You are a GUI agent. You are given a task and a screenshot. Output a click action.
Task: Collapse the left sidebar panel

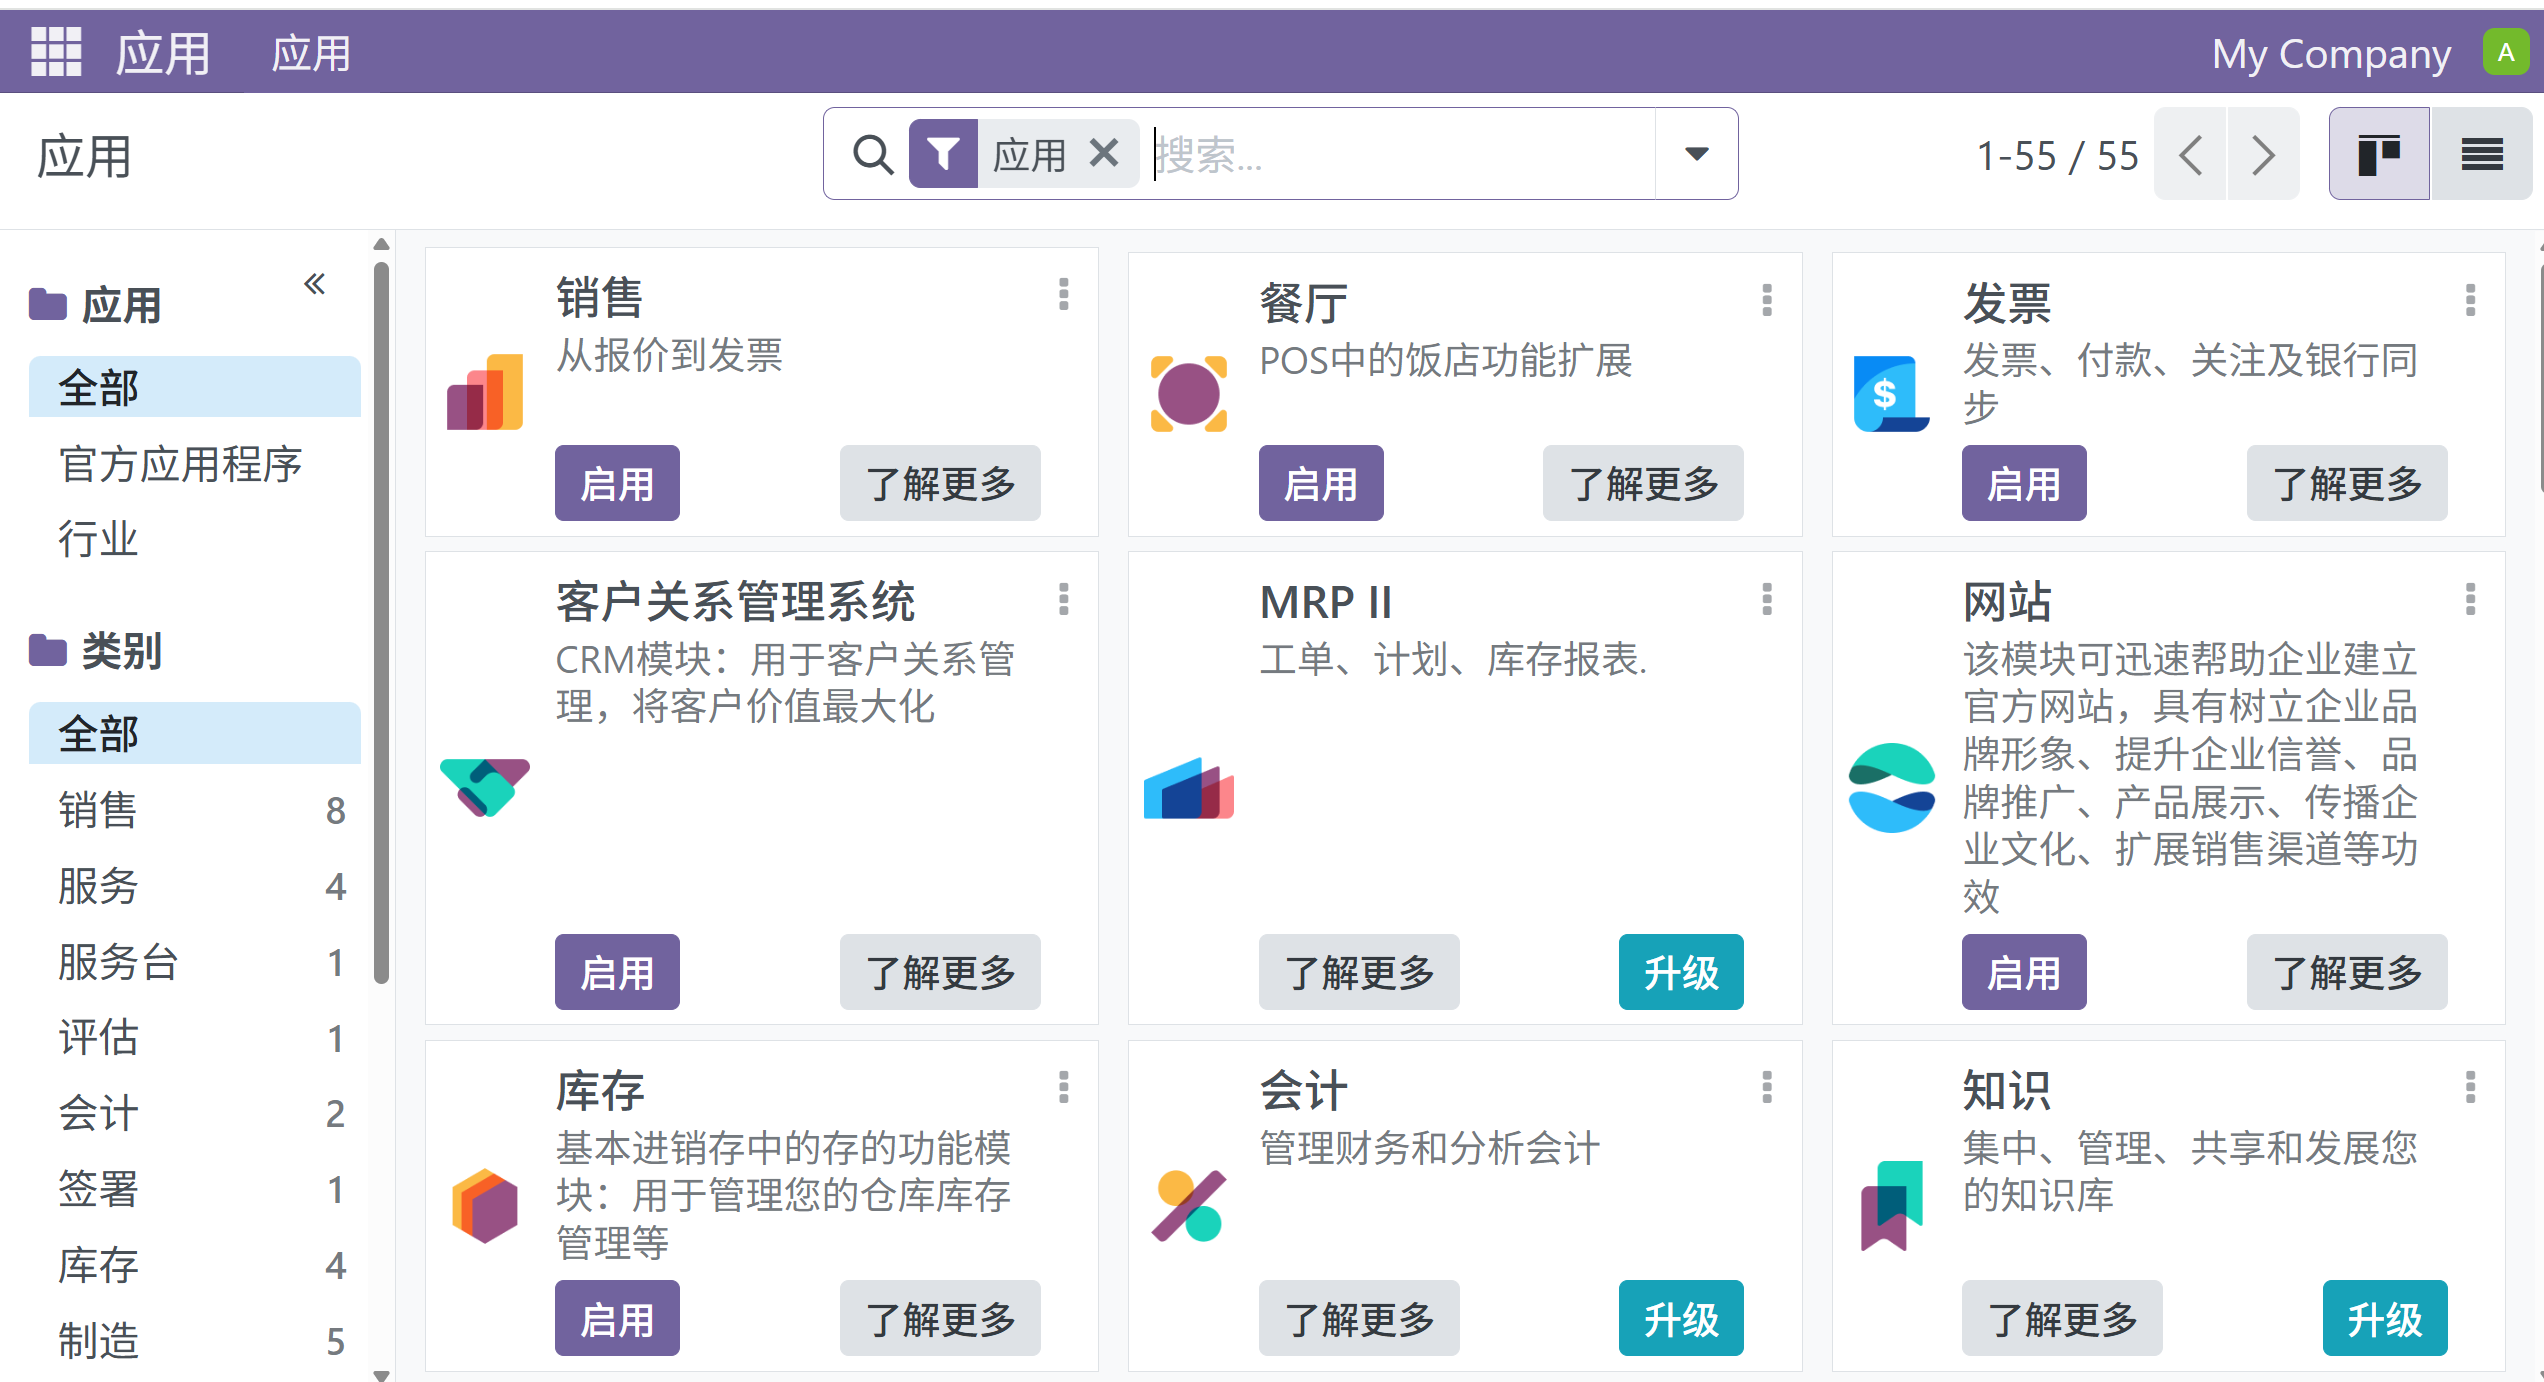point(315,284)
